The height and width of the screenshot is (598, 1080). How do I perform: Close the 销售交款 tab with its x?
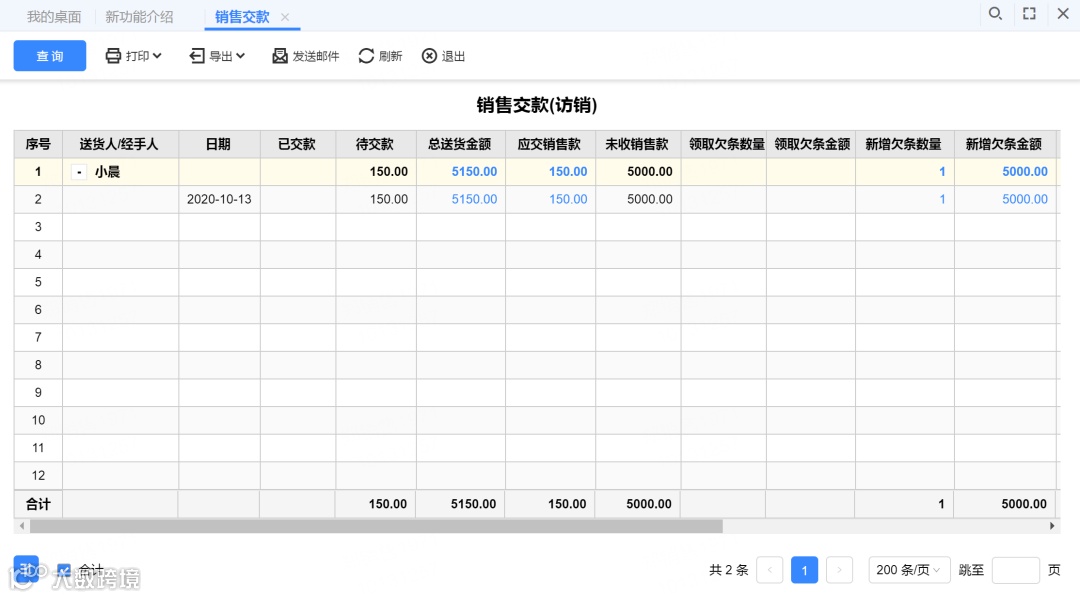(x=285, y=17)
